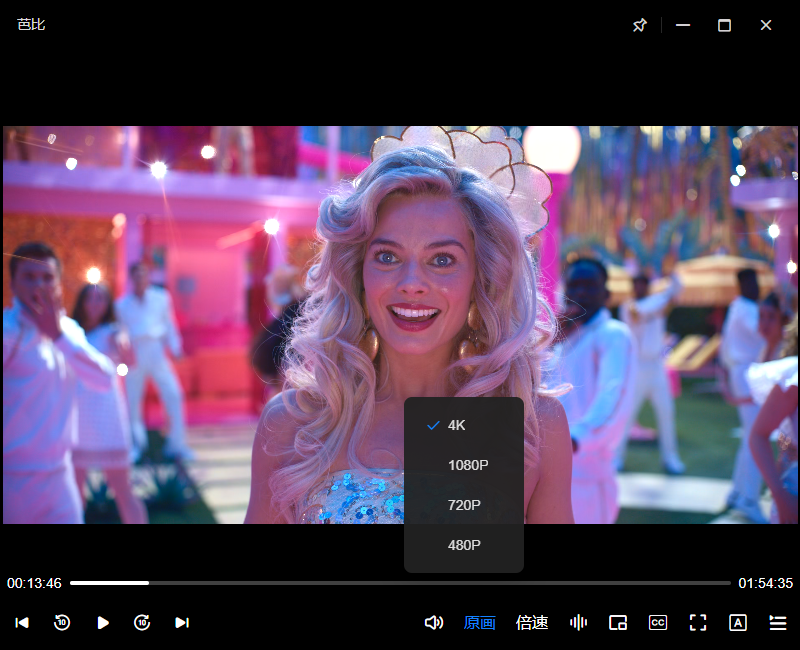Toggle CC subtitles
This screenshot has height=650, width=800.
(x=658, y=623)
